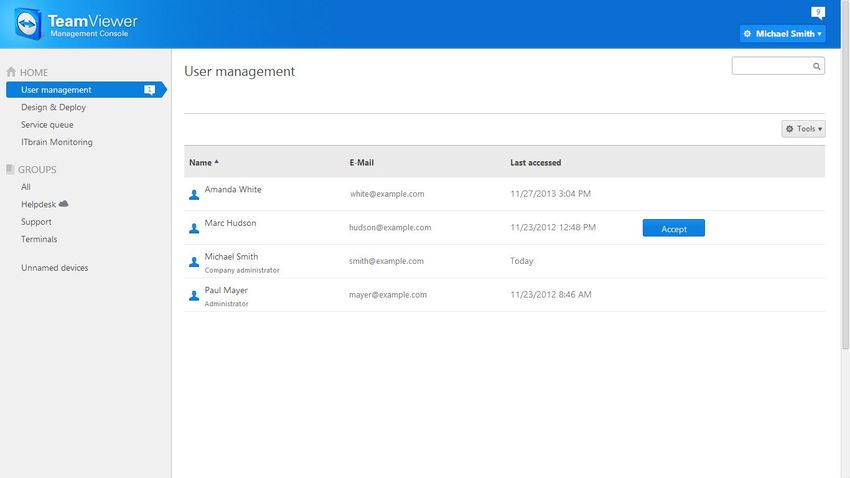
Task: Open the Support group
Action: pos(36,222)
